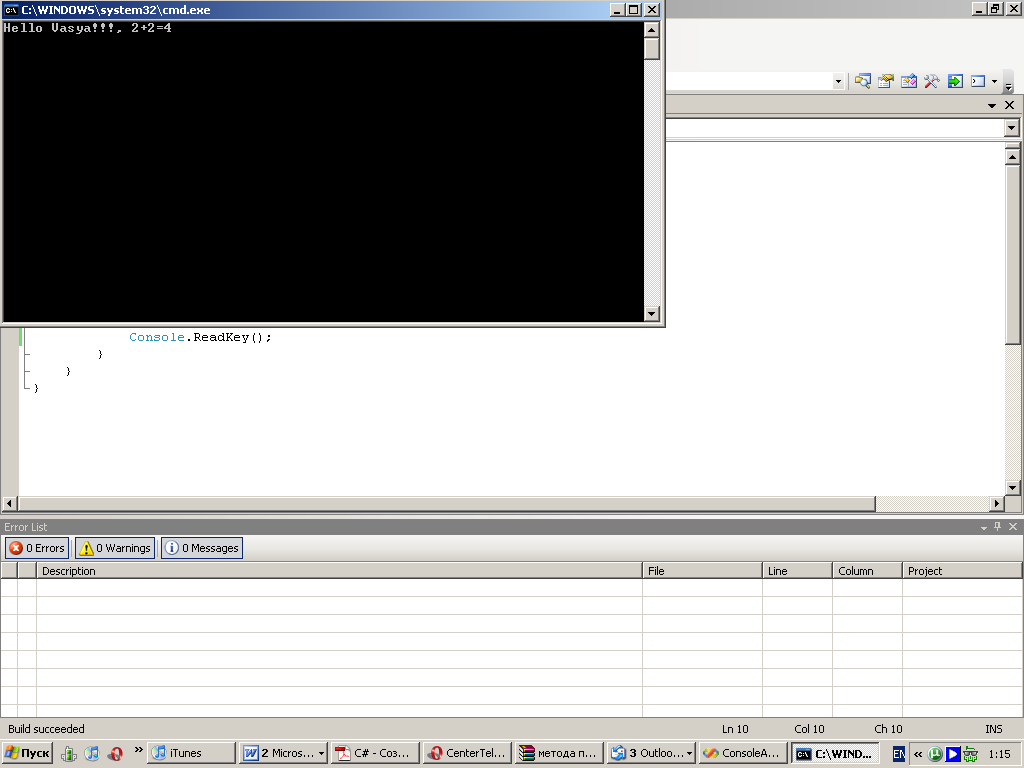Click Ch 10 status bar indicator
This screenshot has height=768, width=1024.
(x=888, y=729)
